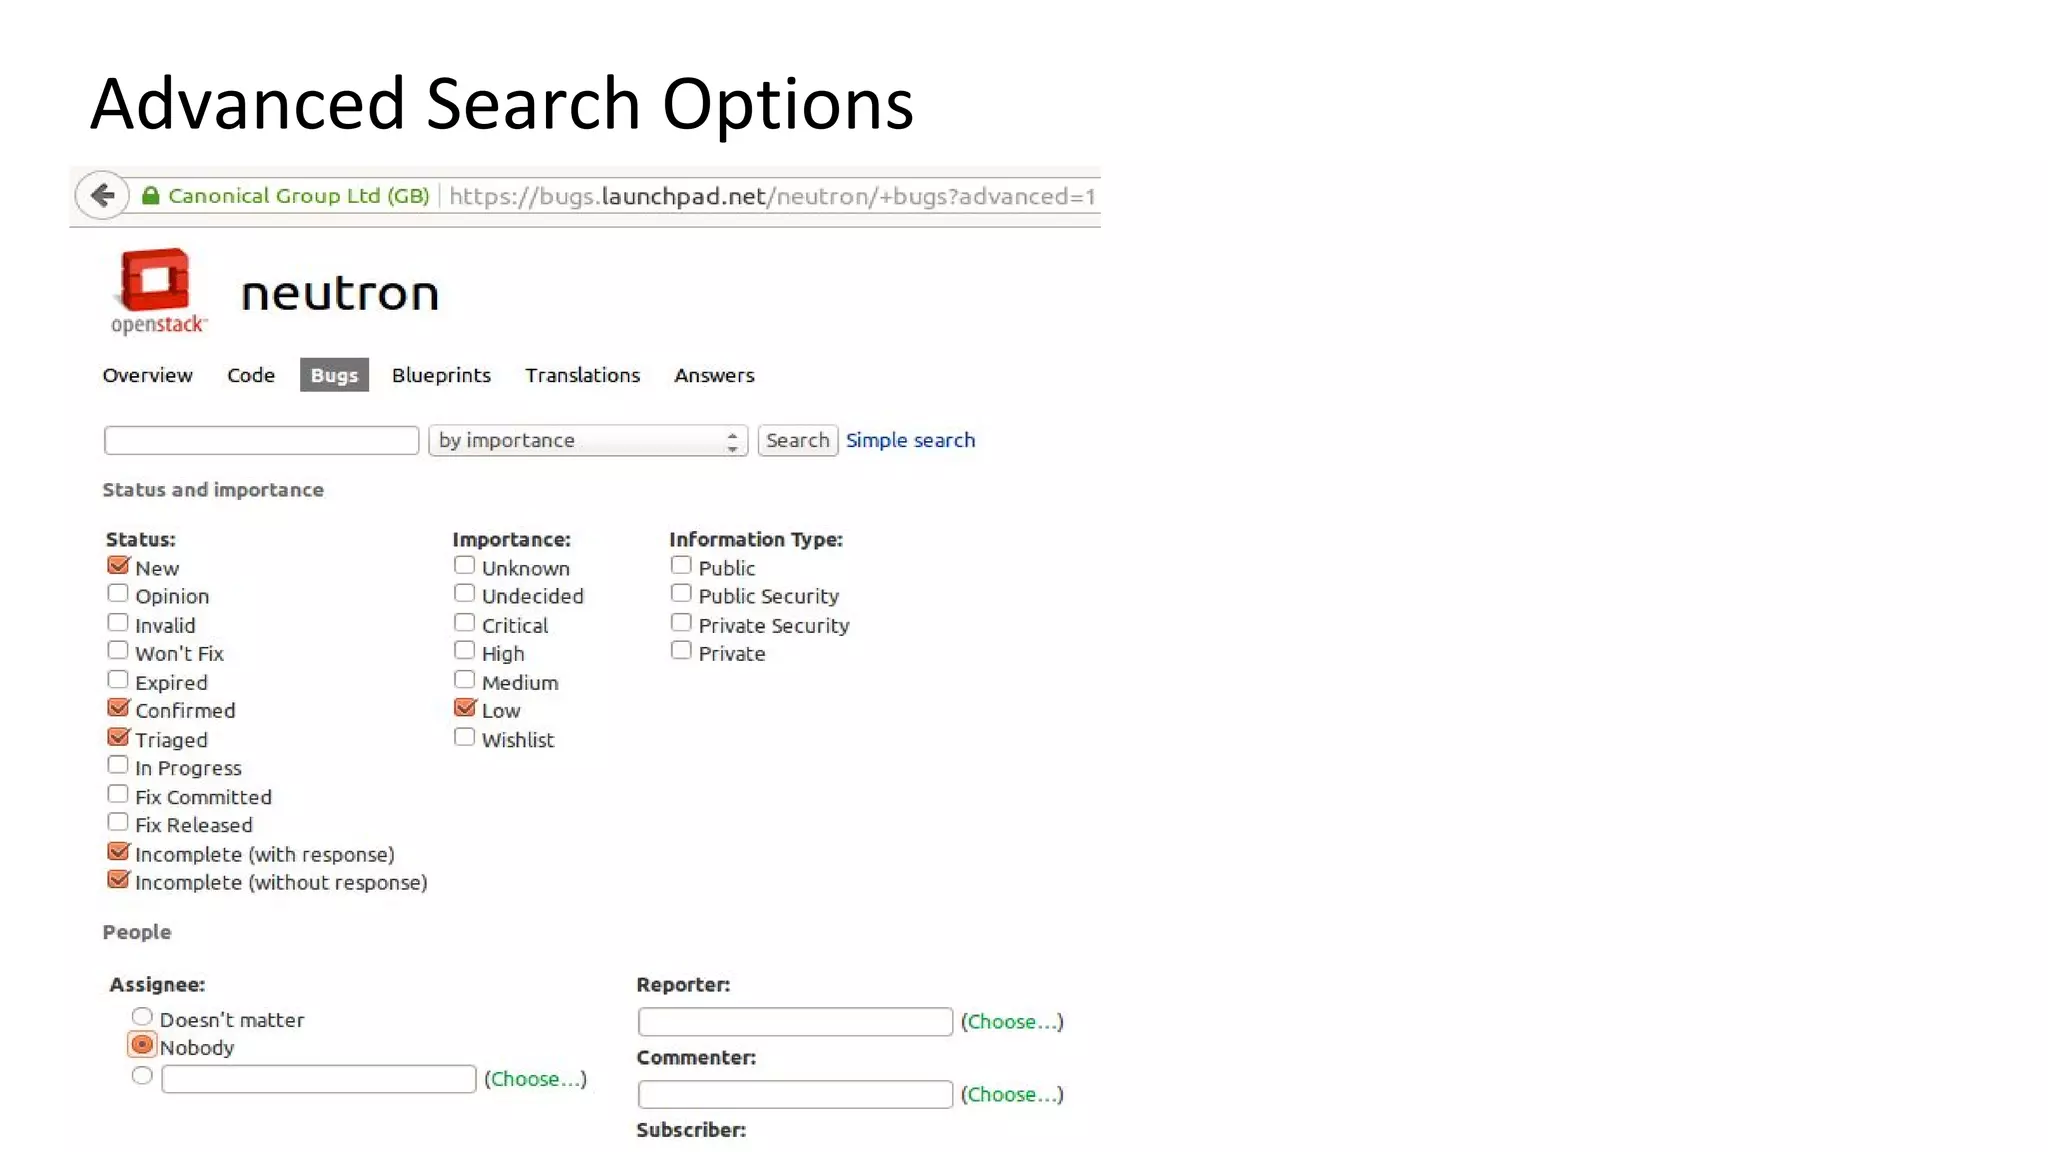
Task: Click the 'Canonical Group Ltd (GB)' certificate label
Action: [x=299, y=196]
